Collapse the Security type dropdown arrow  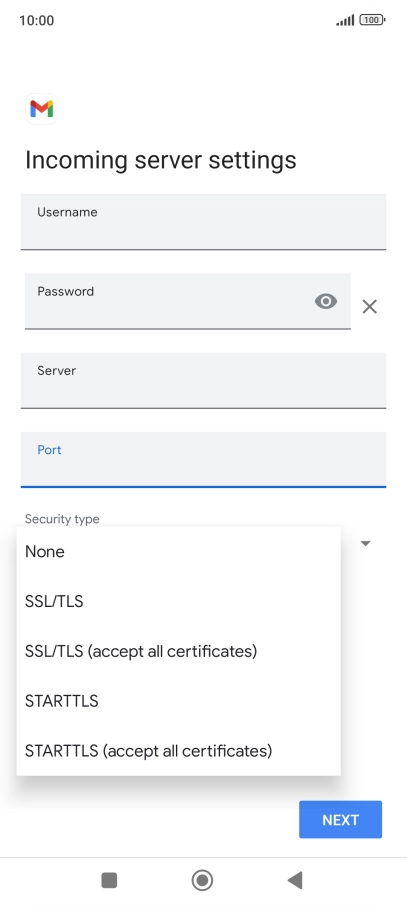(x=365, y=543)
